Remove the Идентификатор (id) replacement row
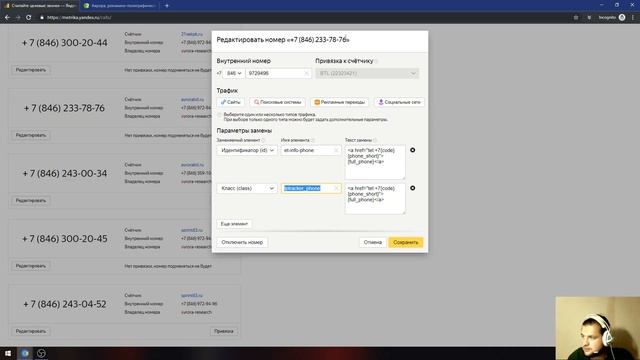This screenshot has width=640, height=360. coord(413,150)
